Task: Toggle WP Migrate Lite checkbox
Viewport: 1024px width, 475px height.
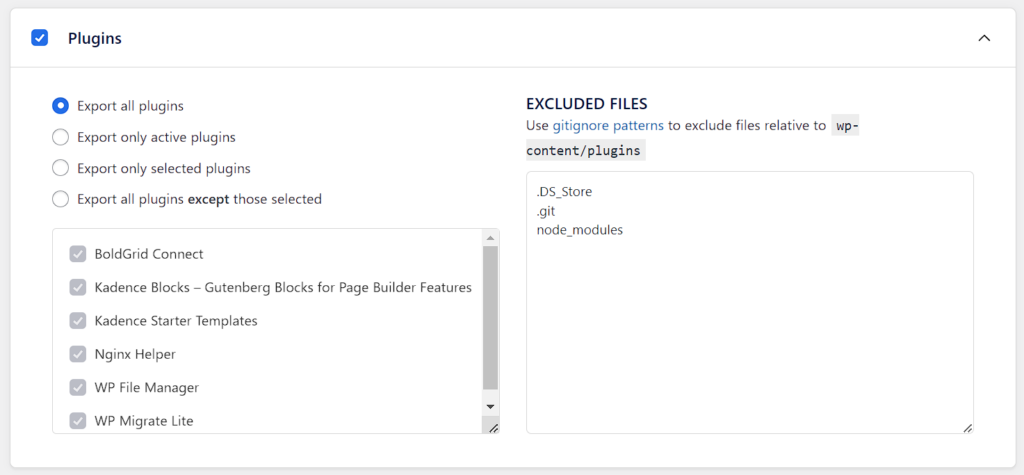Action: [x=78, y=421]
